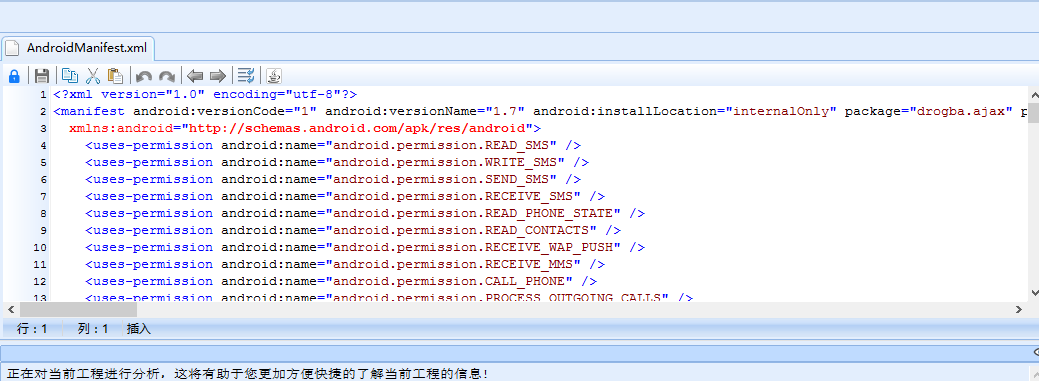Paste from clipboard icon in toolbar
This screenshot has width=1039, height=381.
click(115, 75)
